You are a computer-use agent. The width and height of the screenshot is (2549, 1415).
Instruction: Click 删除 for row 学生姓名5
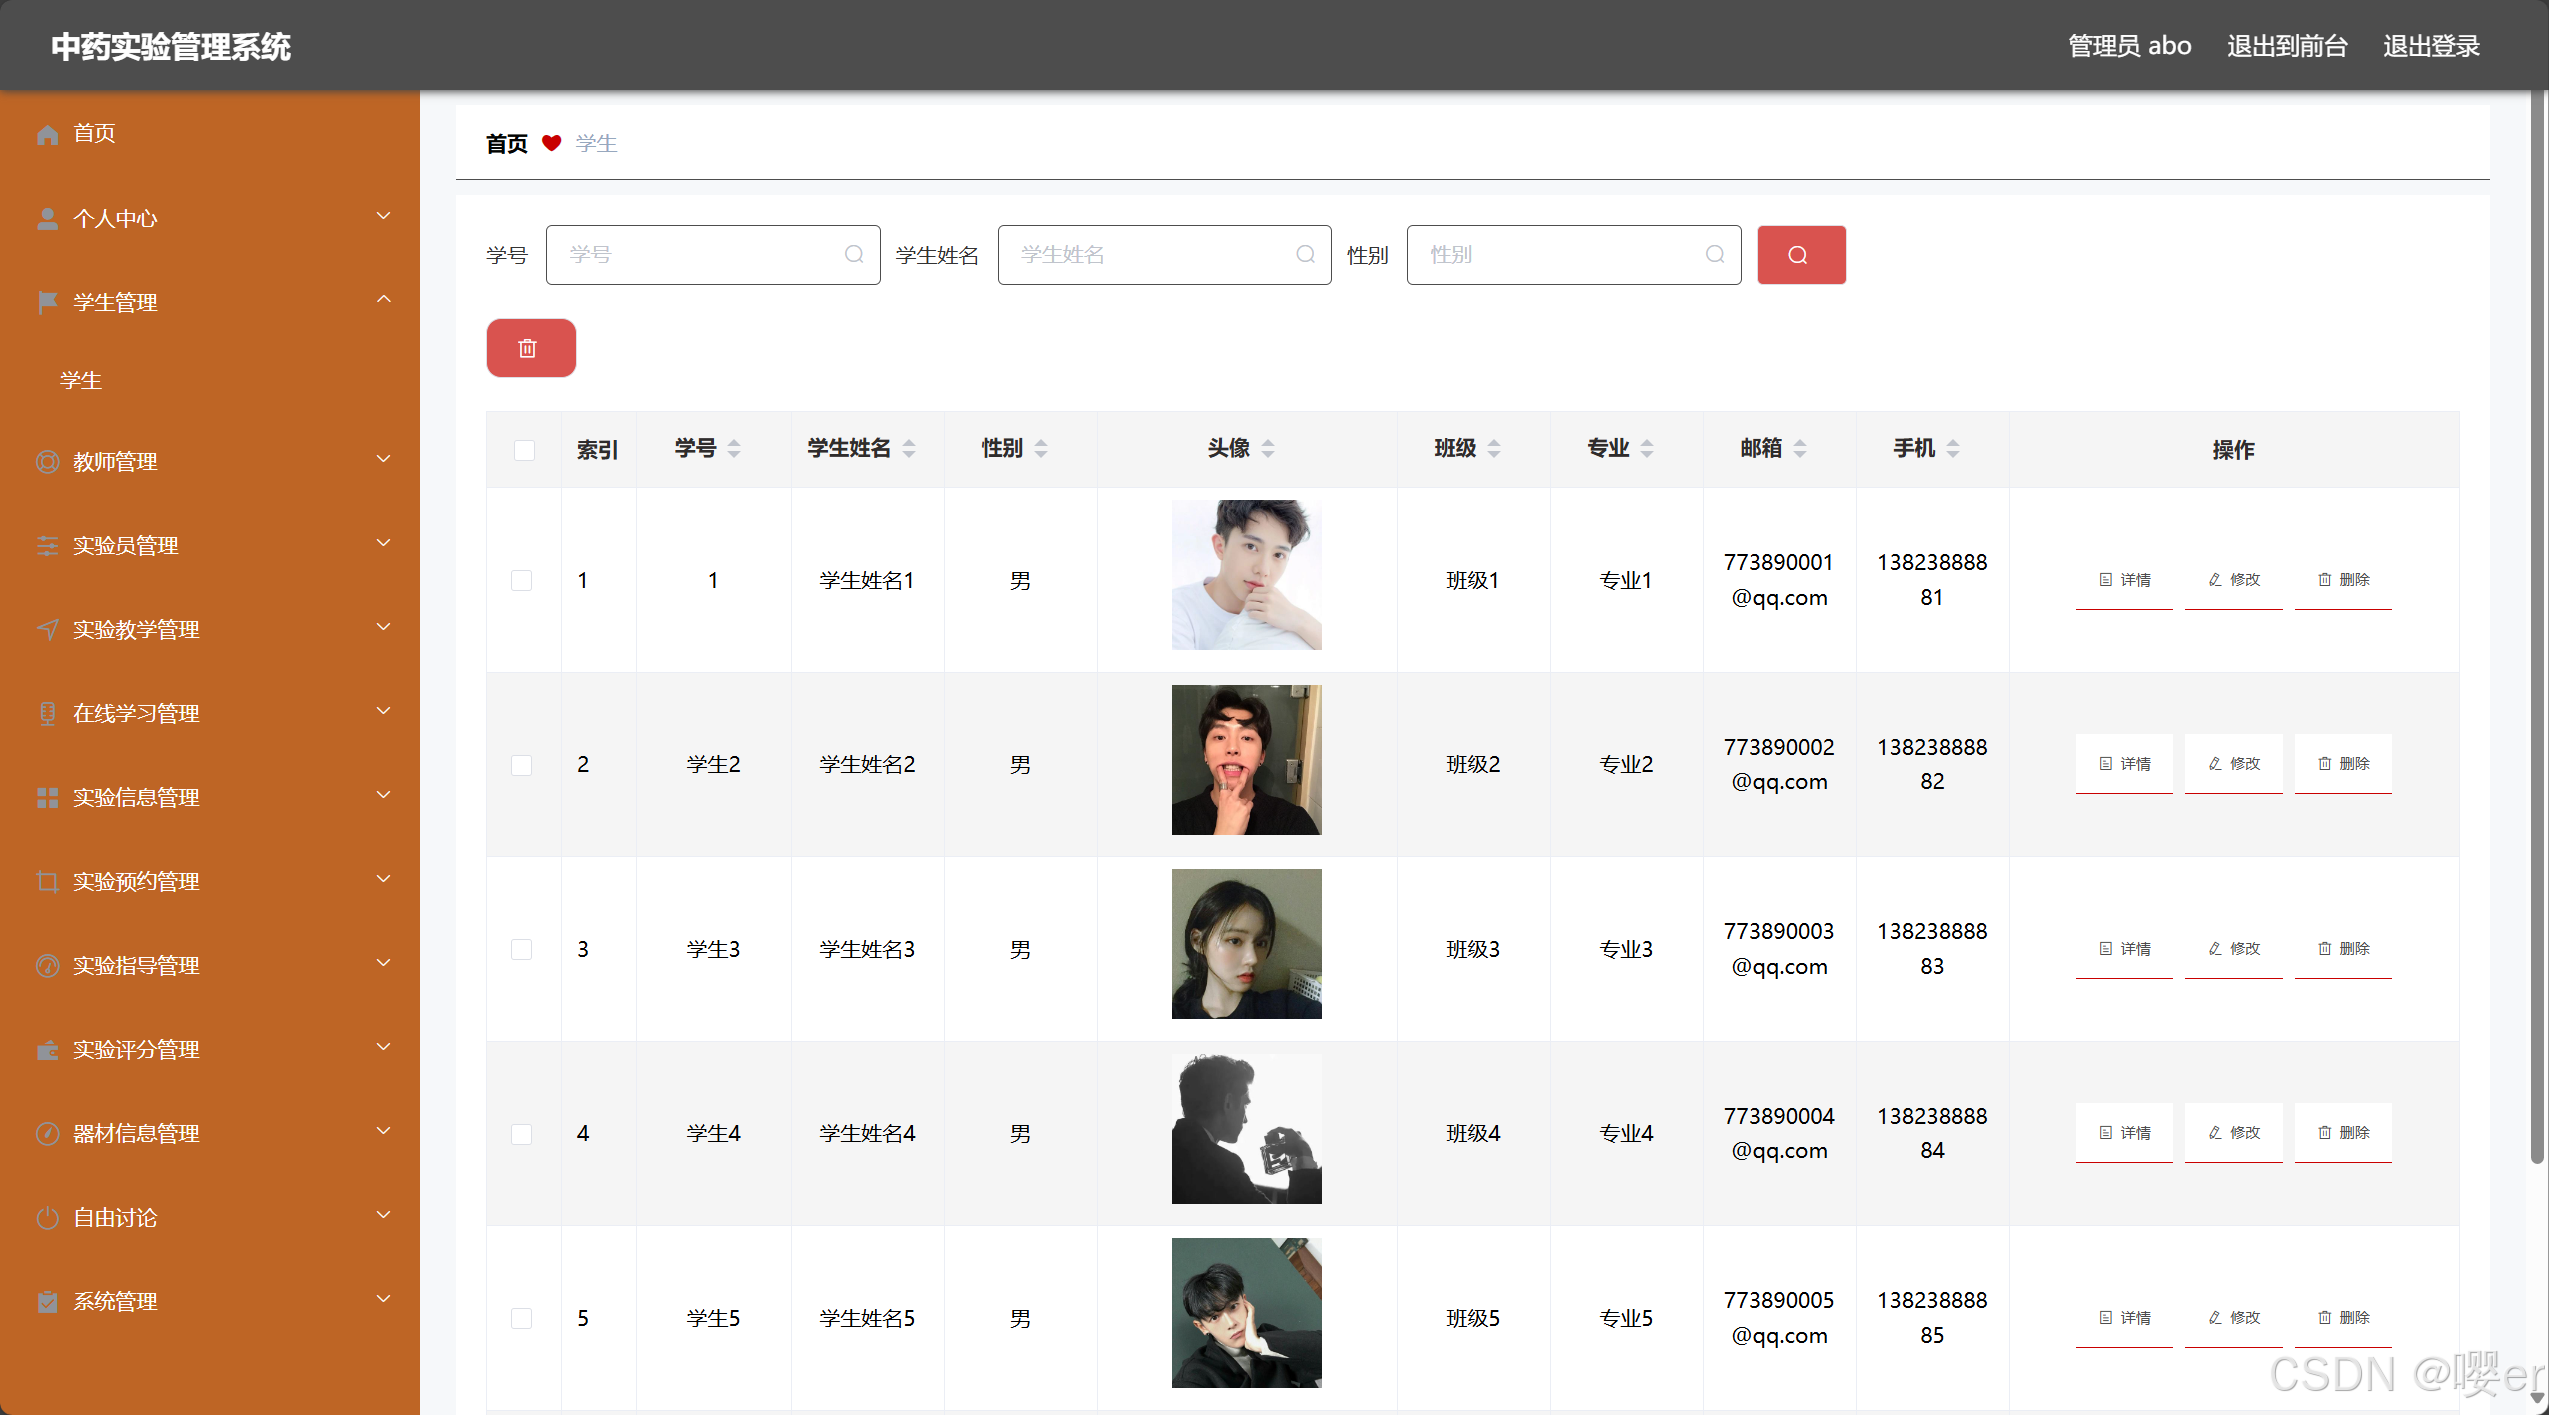(x=2343, y=1318)
